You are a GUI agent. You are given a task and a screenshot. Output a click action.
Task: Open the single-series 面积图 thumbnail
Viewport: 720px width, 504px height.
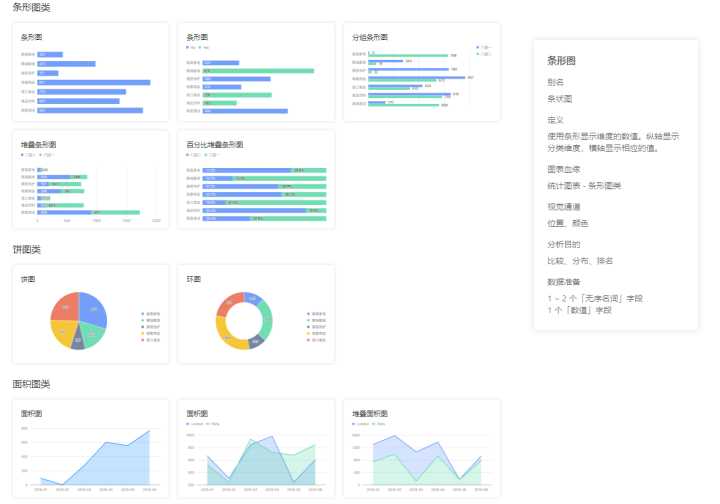pos(90,448)
